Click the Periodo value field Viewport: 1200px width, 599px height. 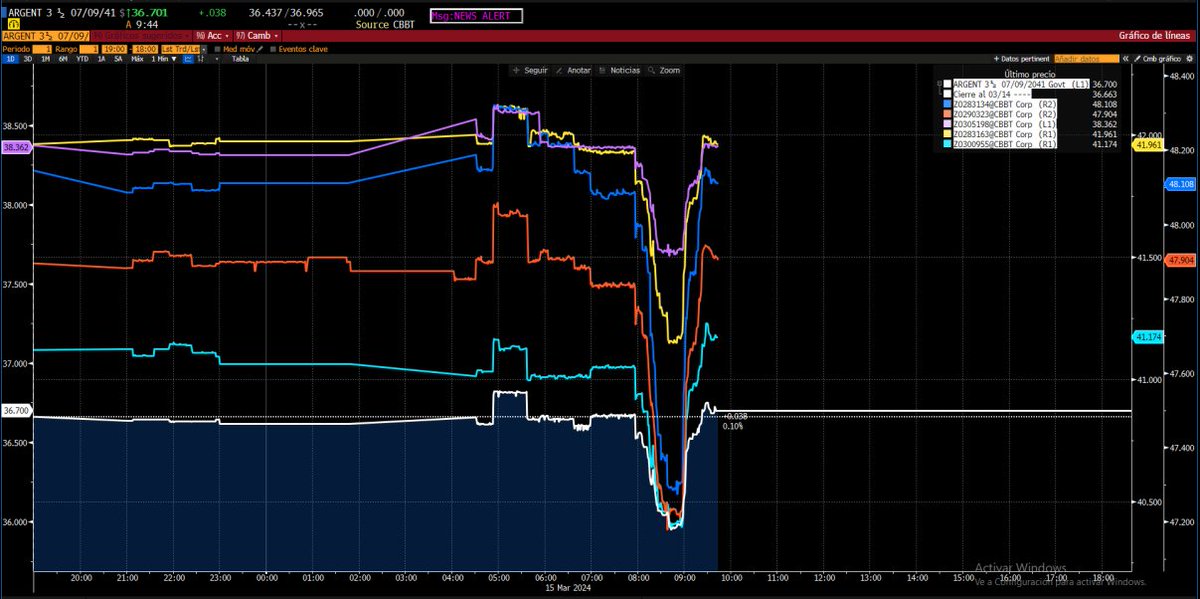[41, 49]
